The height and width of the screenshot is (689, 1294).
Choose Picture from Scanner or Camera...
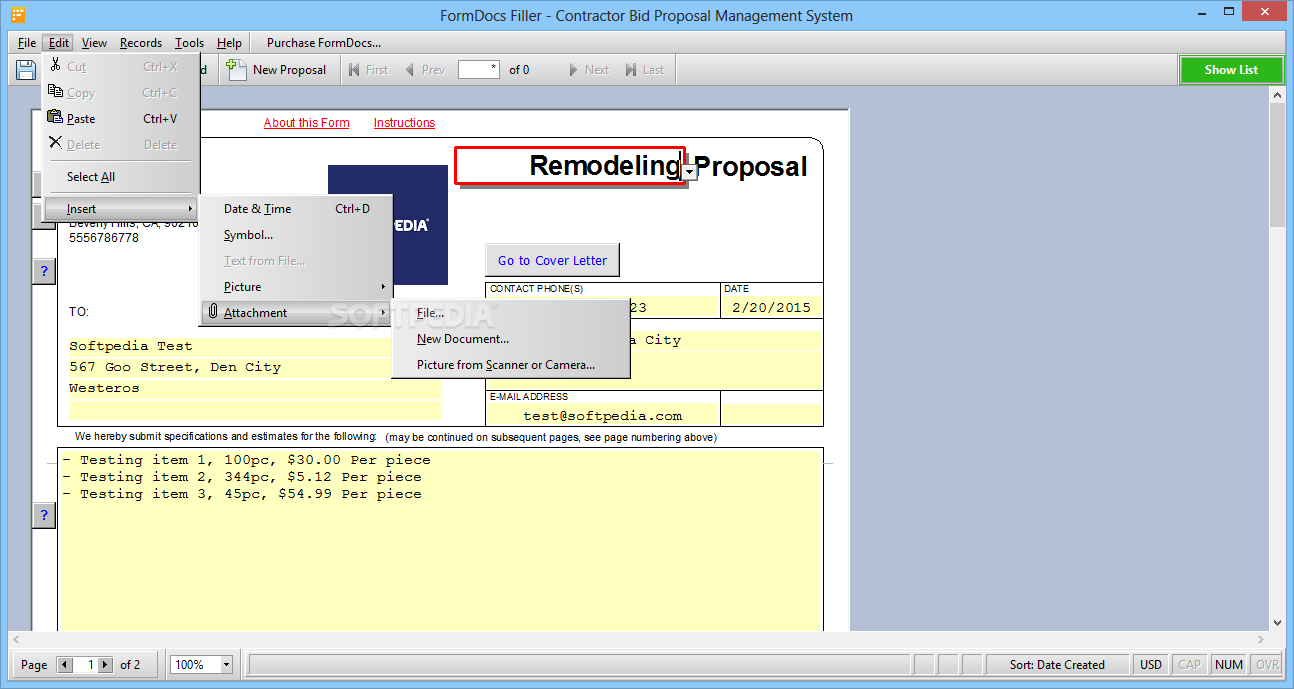pyautogui.click(x=510, y=365)
